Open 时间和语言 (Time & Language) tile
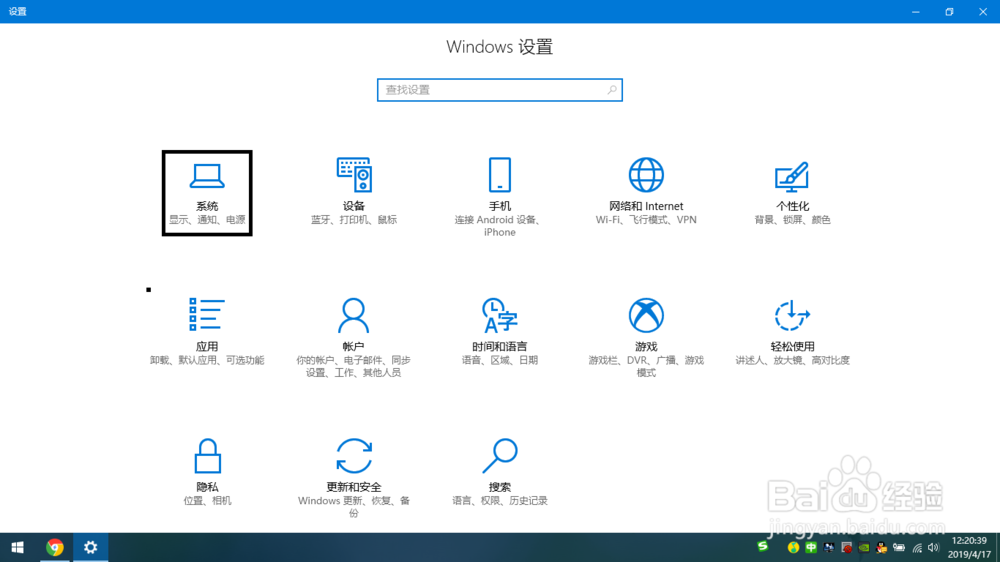The width and height of the screenshot is (1000, 562). [499, 332]
